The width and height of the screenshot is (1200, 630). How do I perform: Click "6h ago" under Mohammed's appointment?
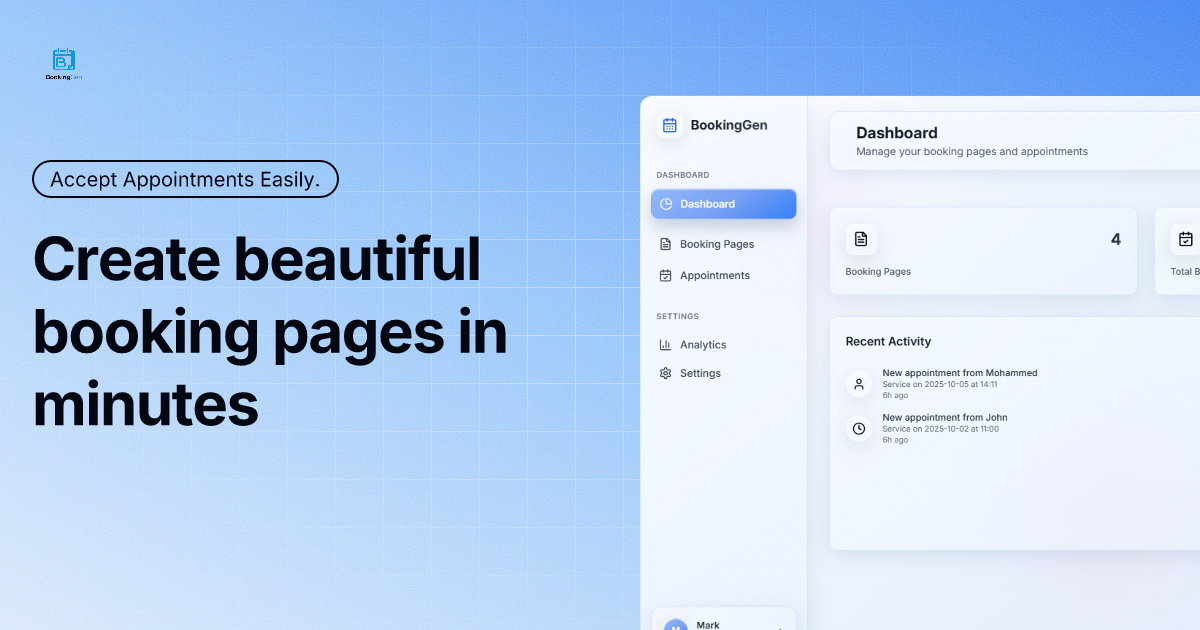point(895,396)
